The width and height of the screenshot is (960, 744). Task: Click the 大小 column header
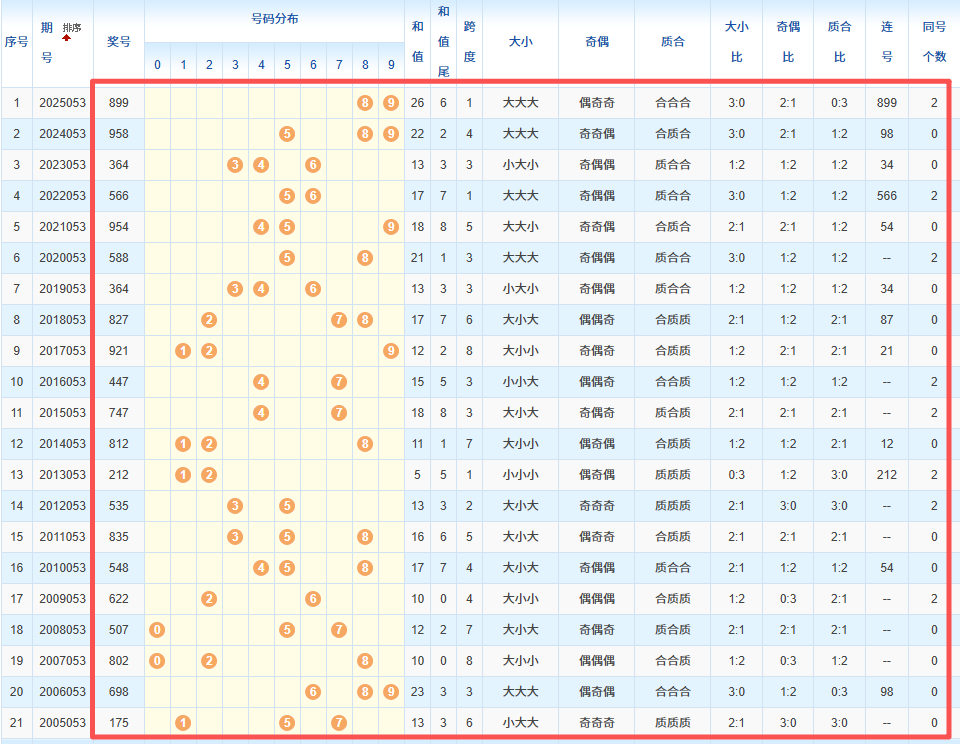pyautogui.click(x=520, y=42)
